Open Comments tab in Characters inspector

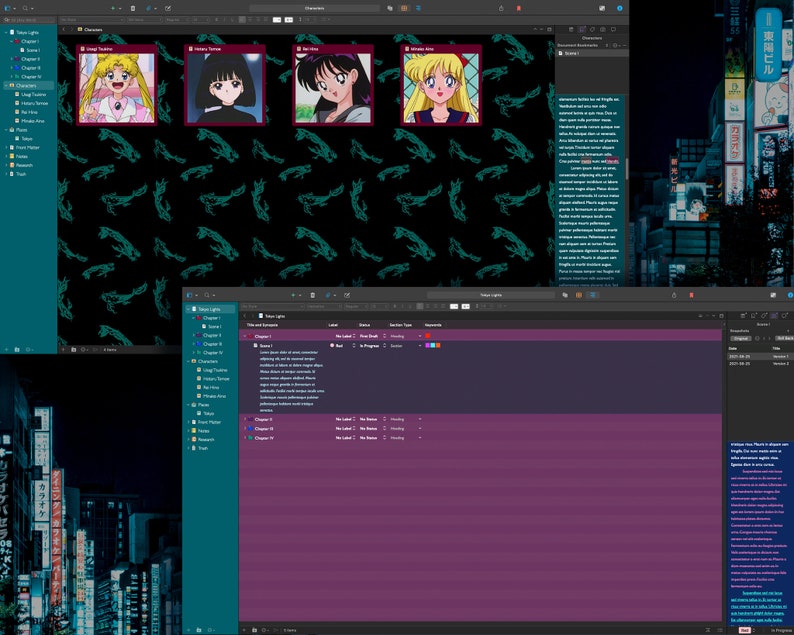(x=613, y=29)
